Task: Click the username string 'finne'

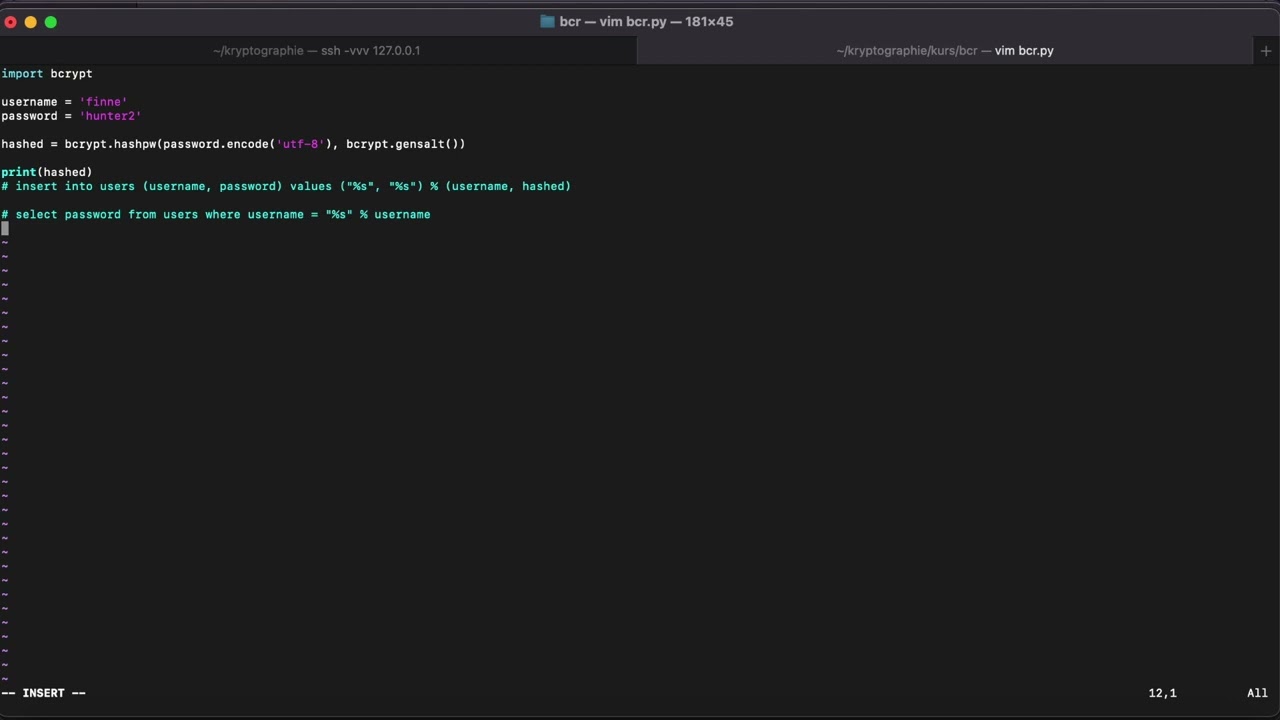Action: (x=103, y=101)
